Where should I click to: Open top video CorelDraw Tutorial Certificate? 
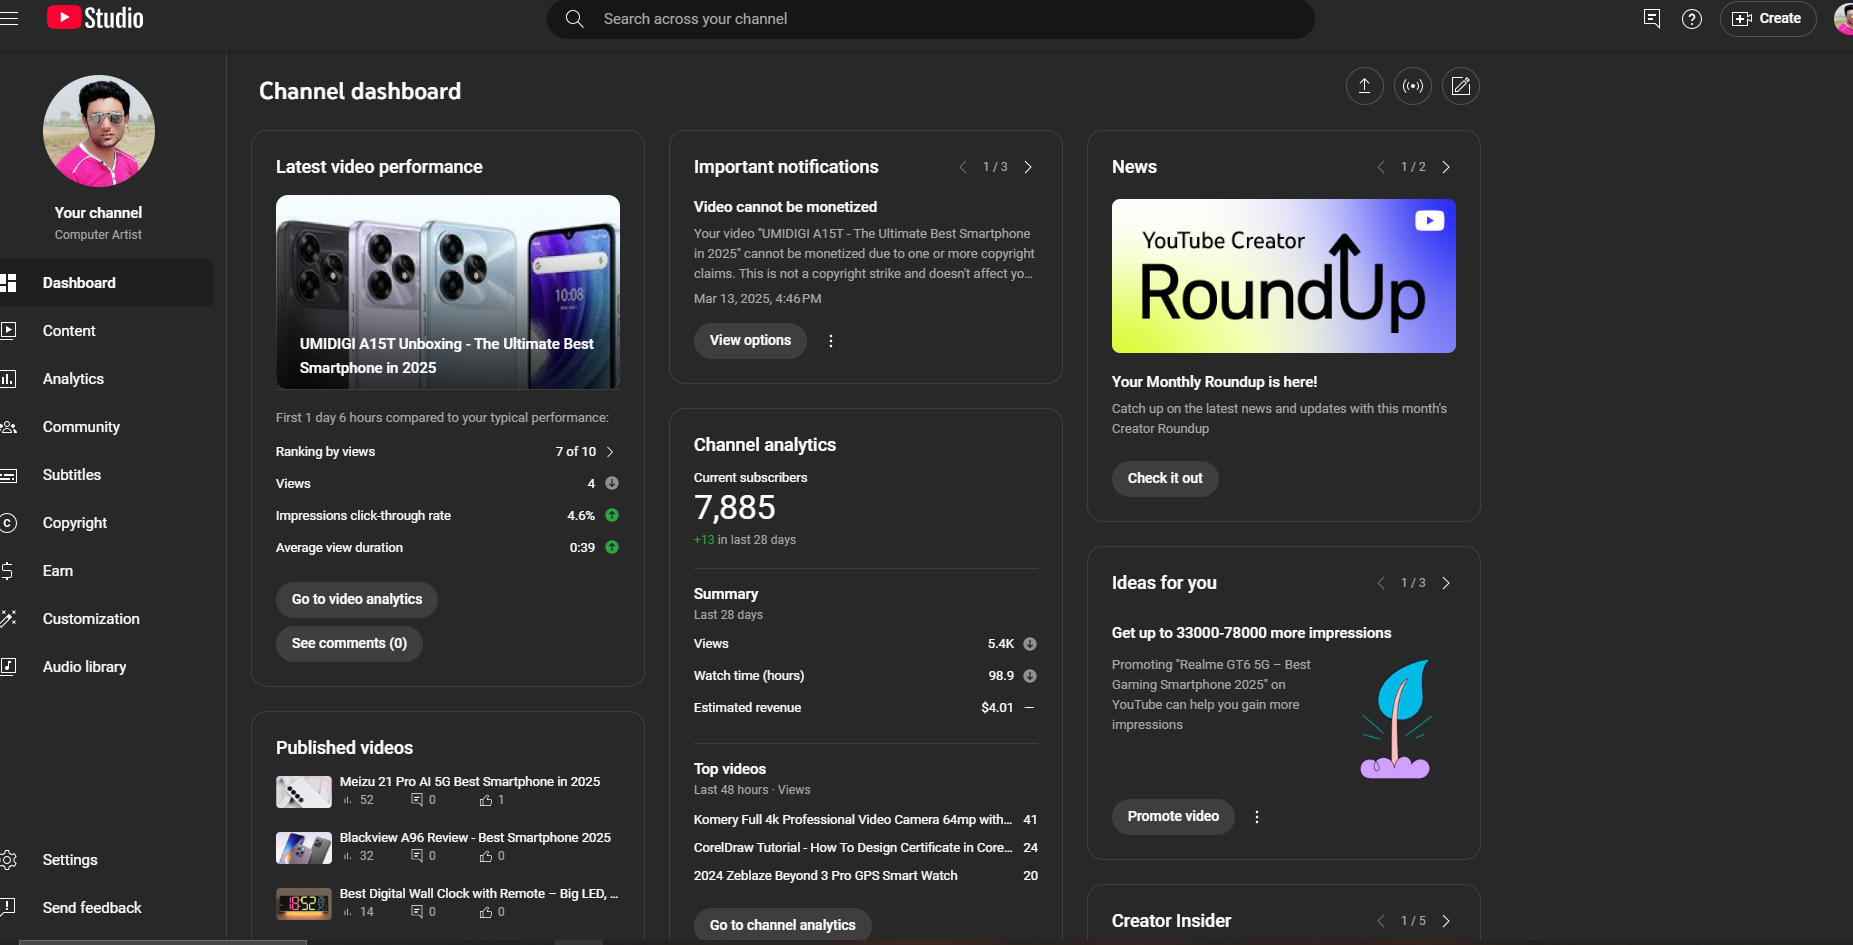click(853, 848)
